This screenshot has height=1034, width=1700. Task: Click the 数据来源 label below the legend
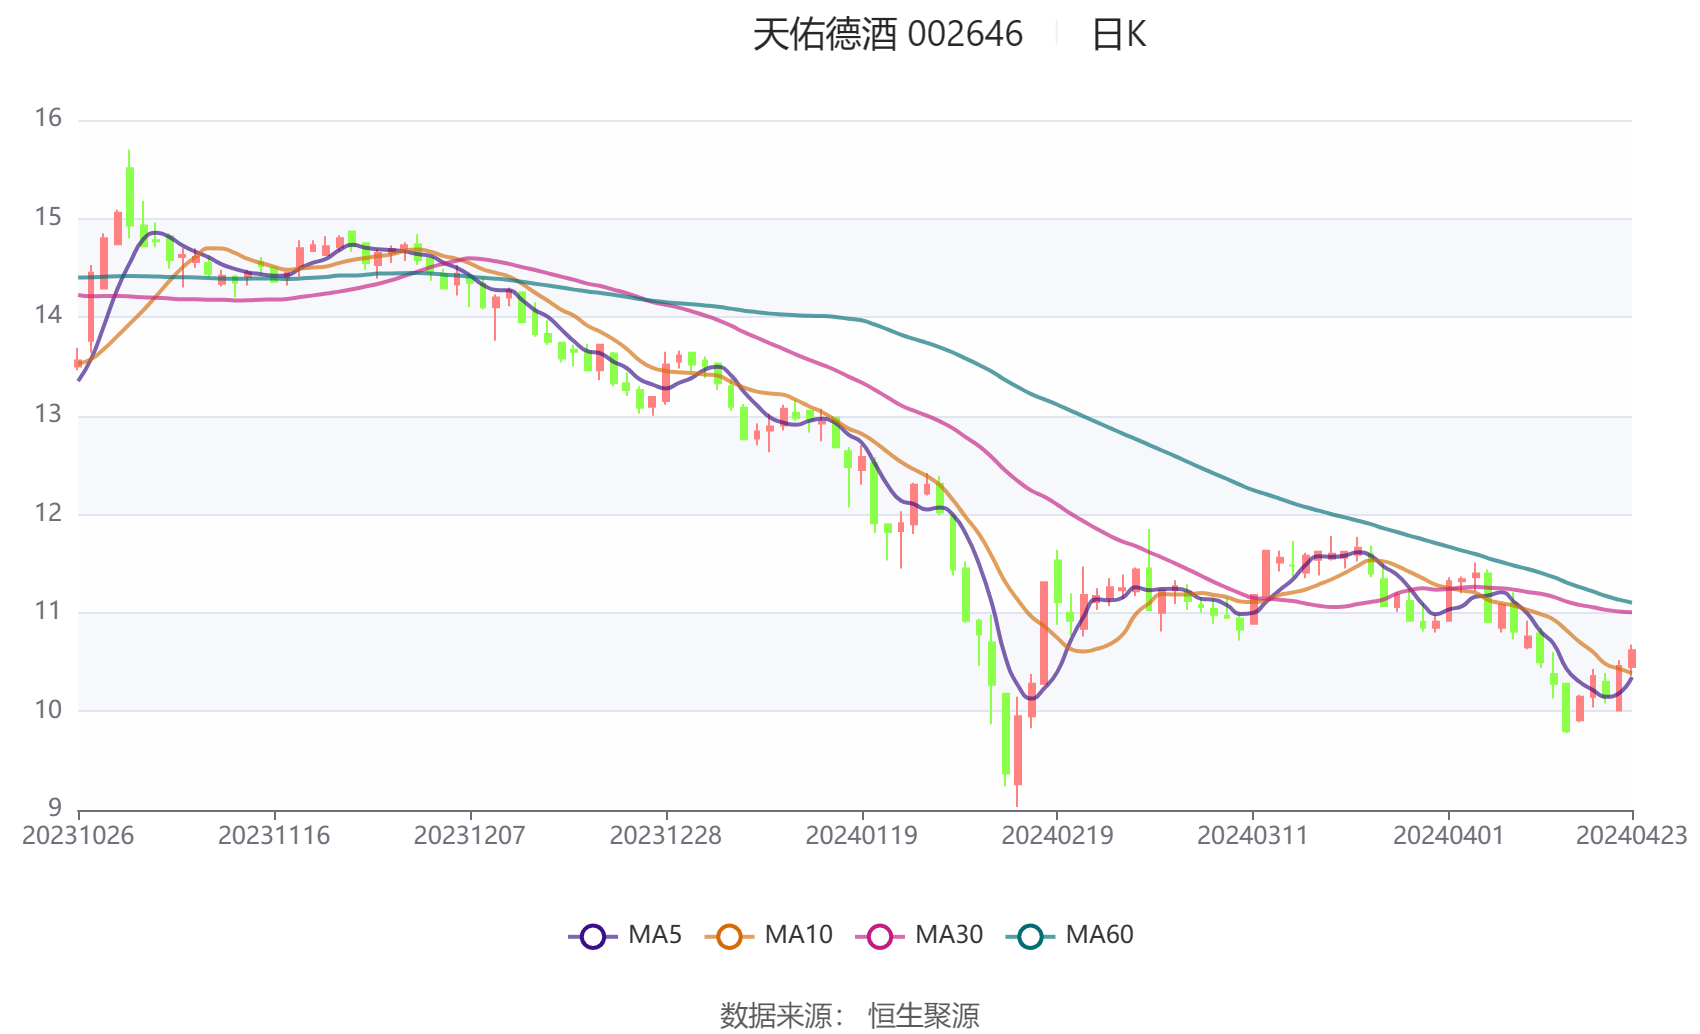click(777, 1015)
